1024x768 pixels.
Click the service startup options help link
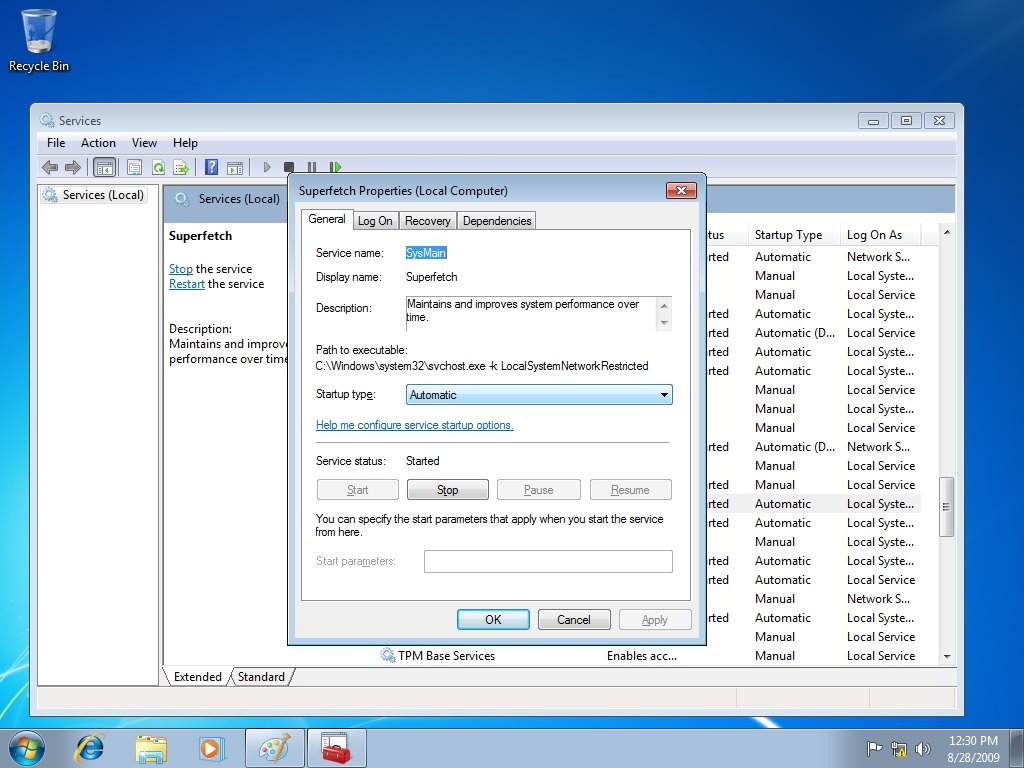pos(414,425)
